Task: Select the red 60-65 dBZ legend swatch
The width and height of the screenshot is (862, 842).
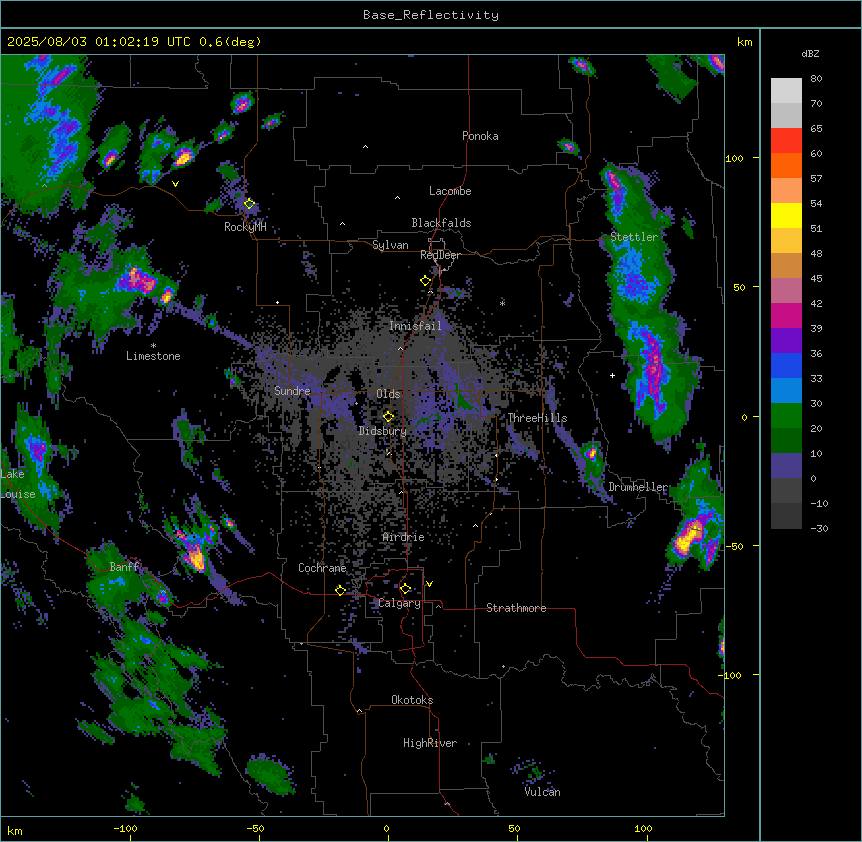Action: click(x=786, y=141)
